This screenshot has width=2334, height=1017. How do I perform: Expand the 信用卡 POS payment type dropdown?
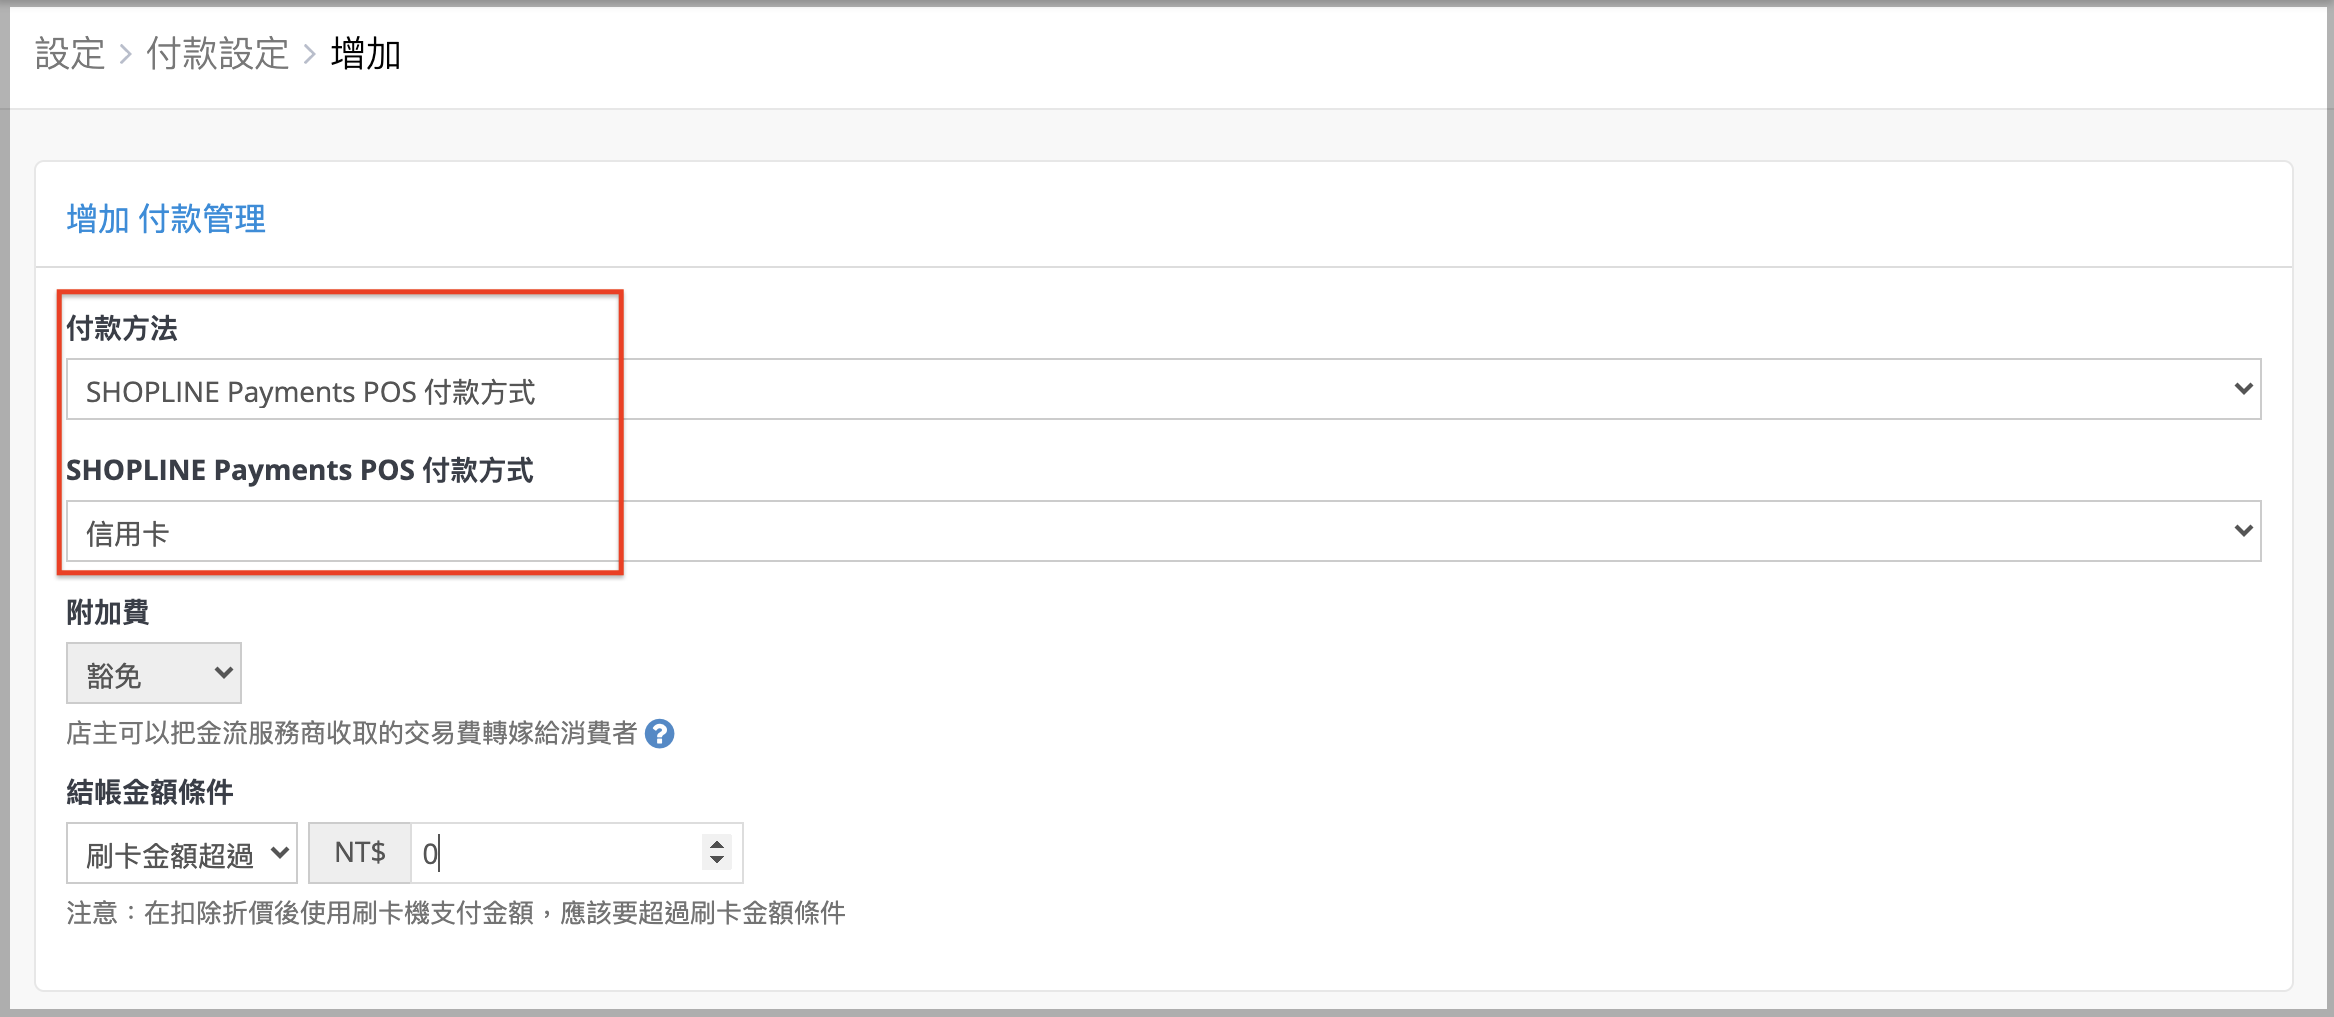[1162, 532]
